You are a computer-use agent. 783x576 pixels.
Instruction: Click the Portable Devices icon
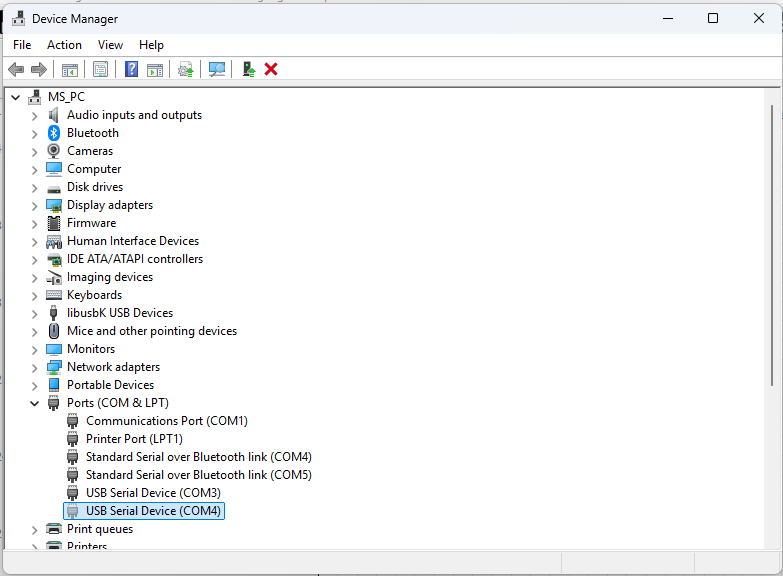(x=54, y=385)
